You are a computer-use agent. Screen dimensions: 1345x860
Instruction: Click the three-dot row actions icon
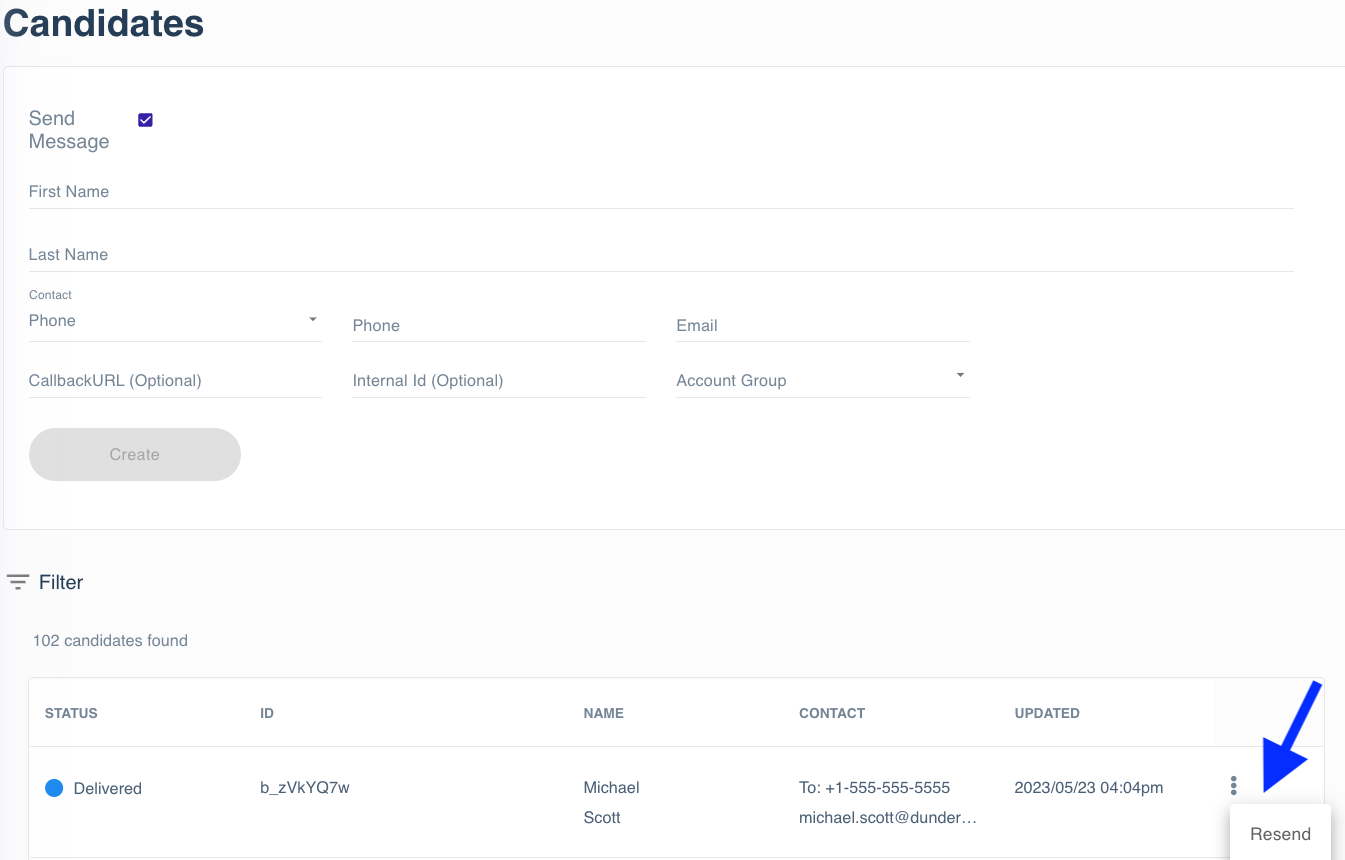click(x=1233, y=786)
